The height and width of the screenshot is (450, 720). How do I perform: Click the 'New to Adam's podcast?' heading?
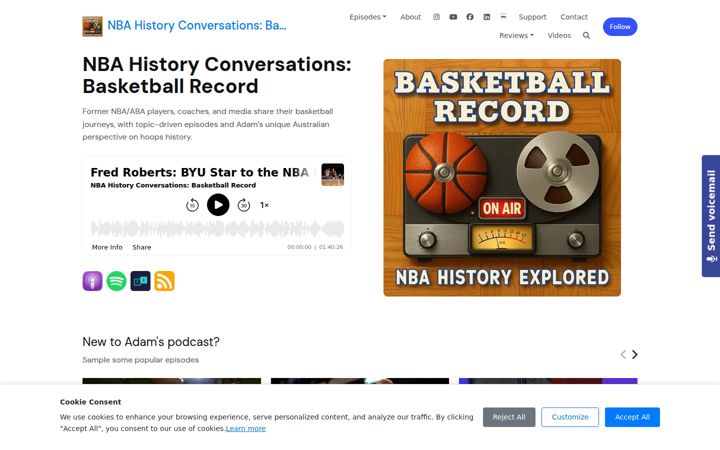[151, 342]
